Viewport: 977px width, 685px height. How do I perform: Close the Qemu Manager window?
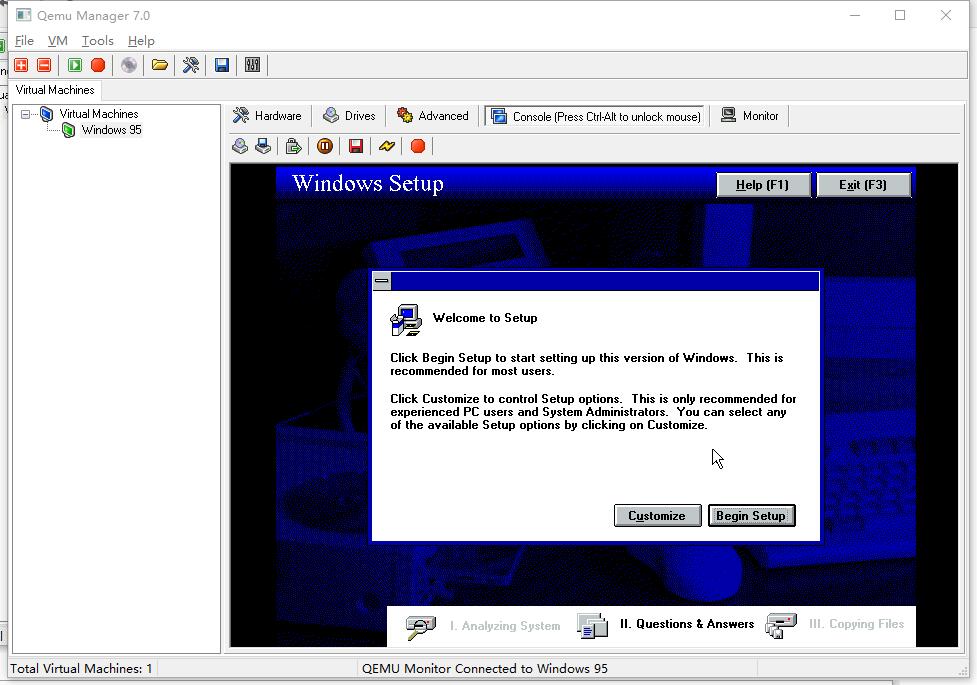[x=946, y=15]
